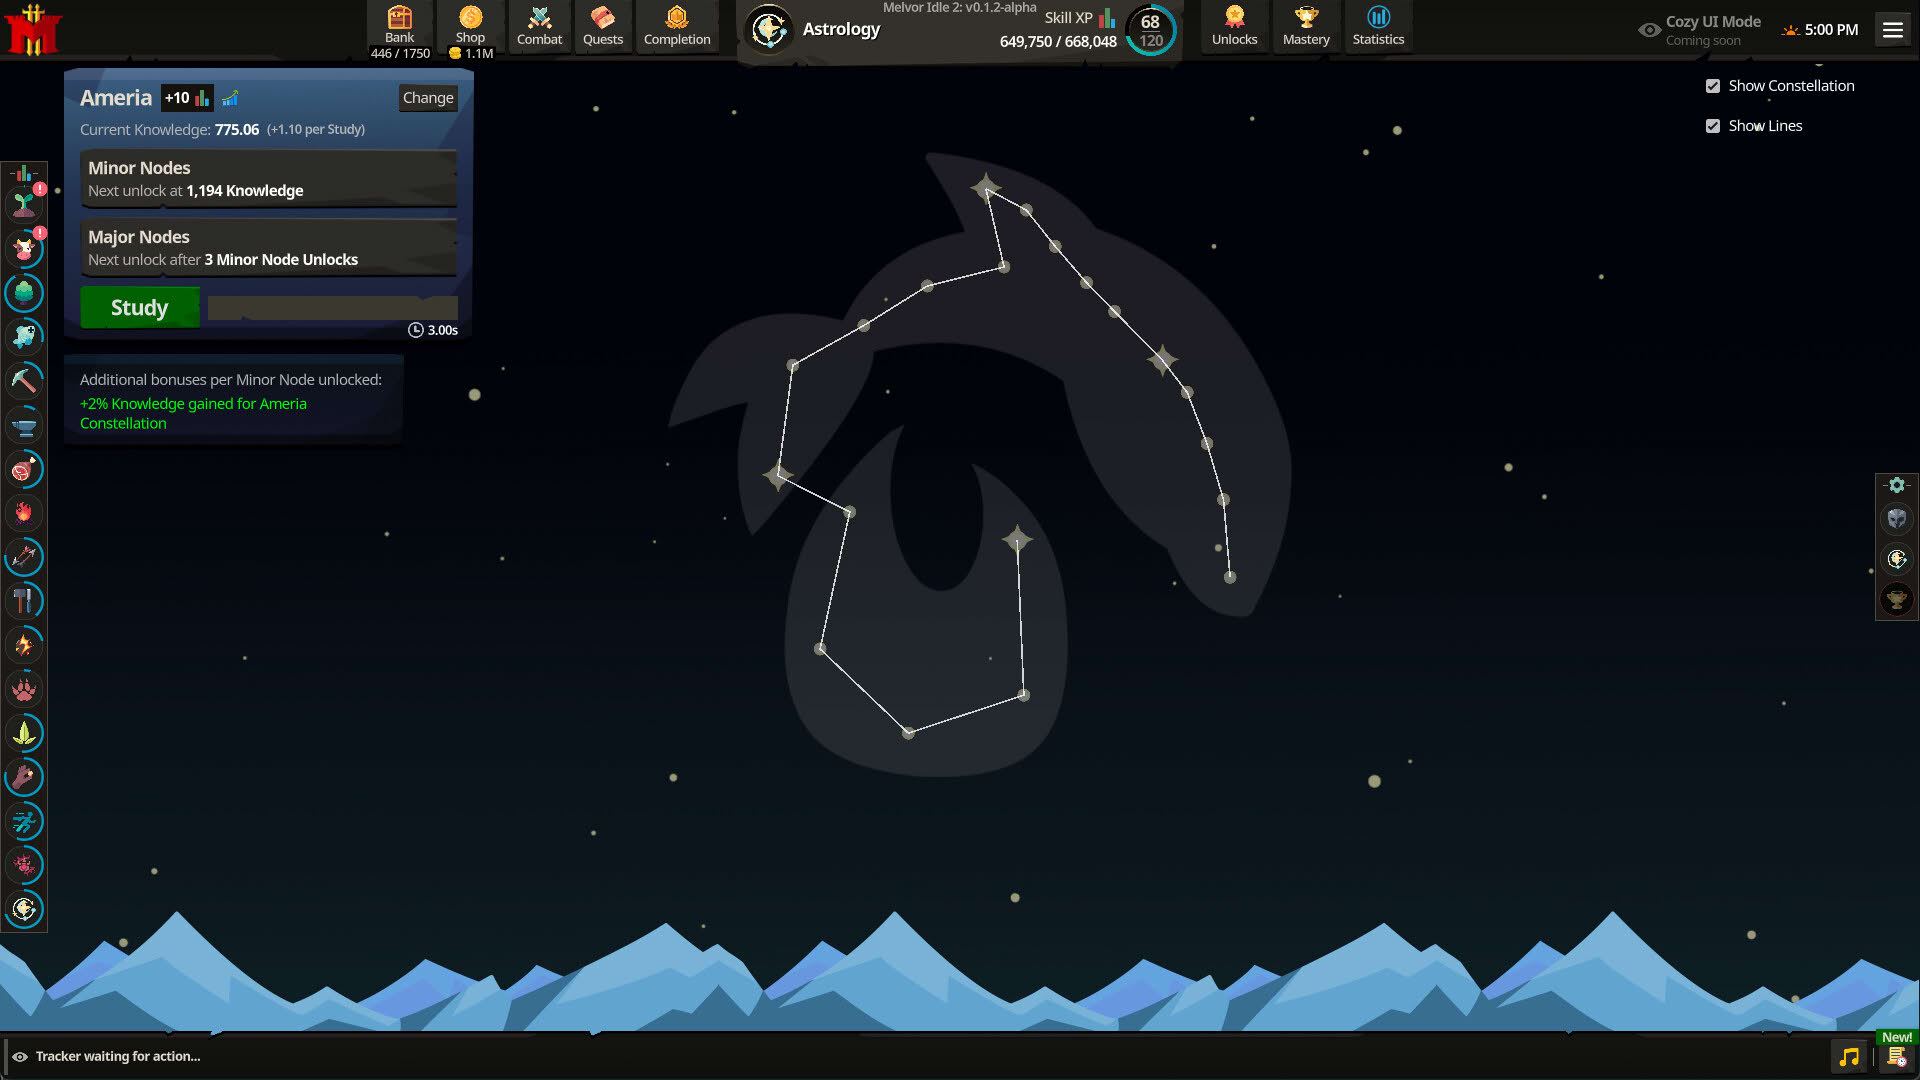
Task: Select the Firemaking flame skill icon
Action: pyautogui.click(x=24, y=513)
